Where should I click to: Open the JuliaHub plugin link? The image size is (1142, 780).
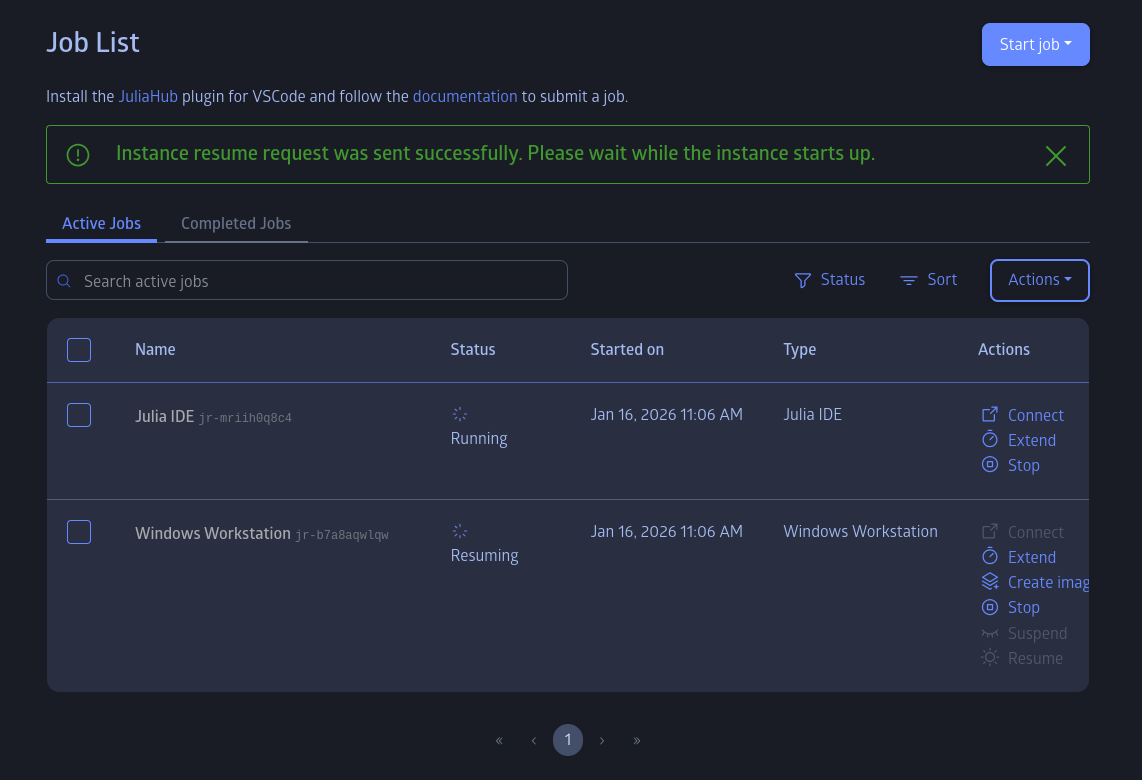(148, 96)
